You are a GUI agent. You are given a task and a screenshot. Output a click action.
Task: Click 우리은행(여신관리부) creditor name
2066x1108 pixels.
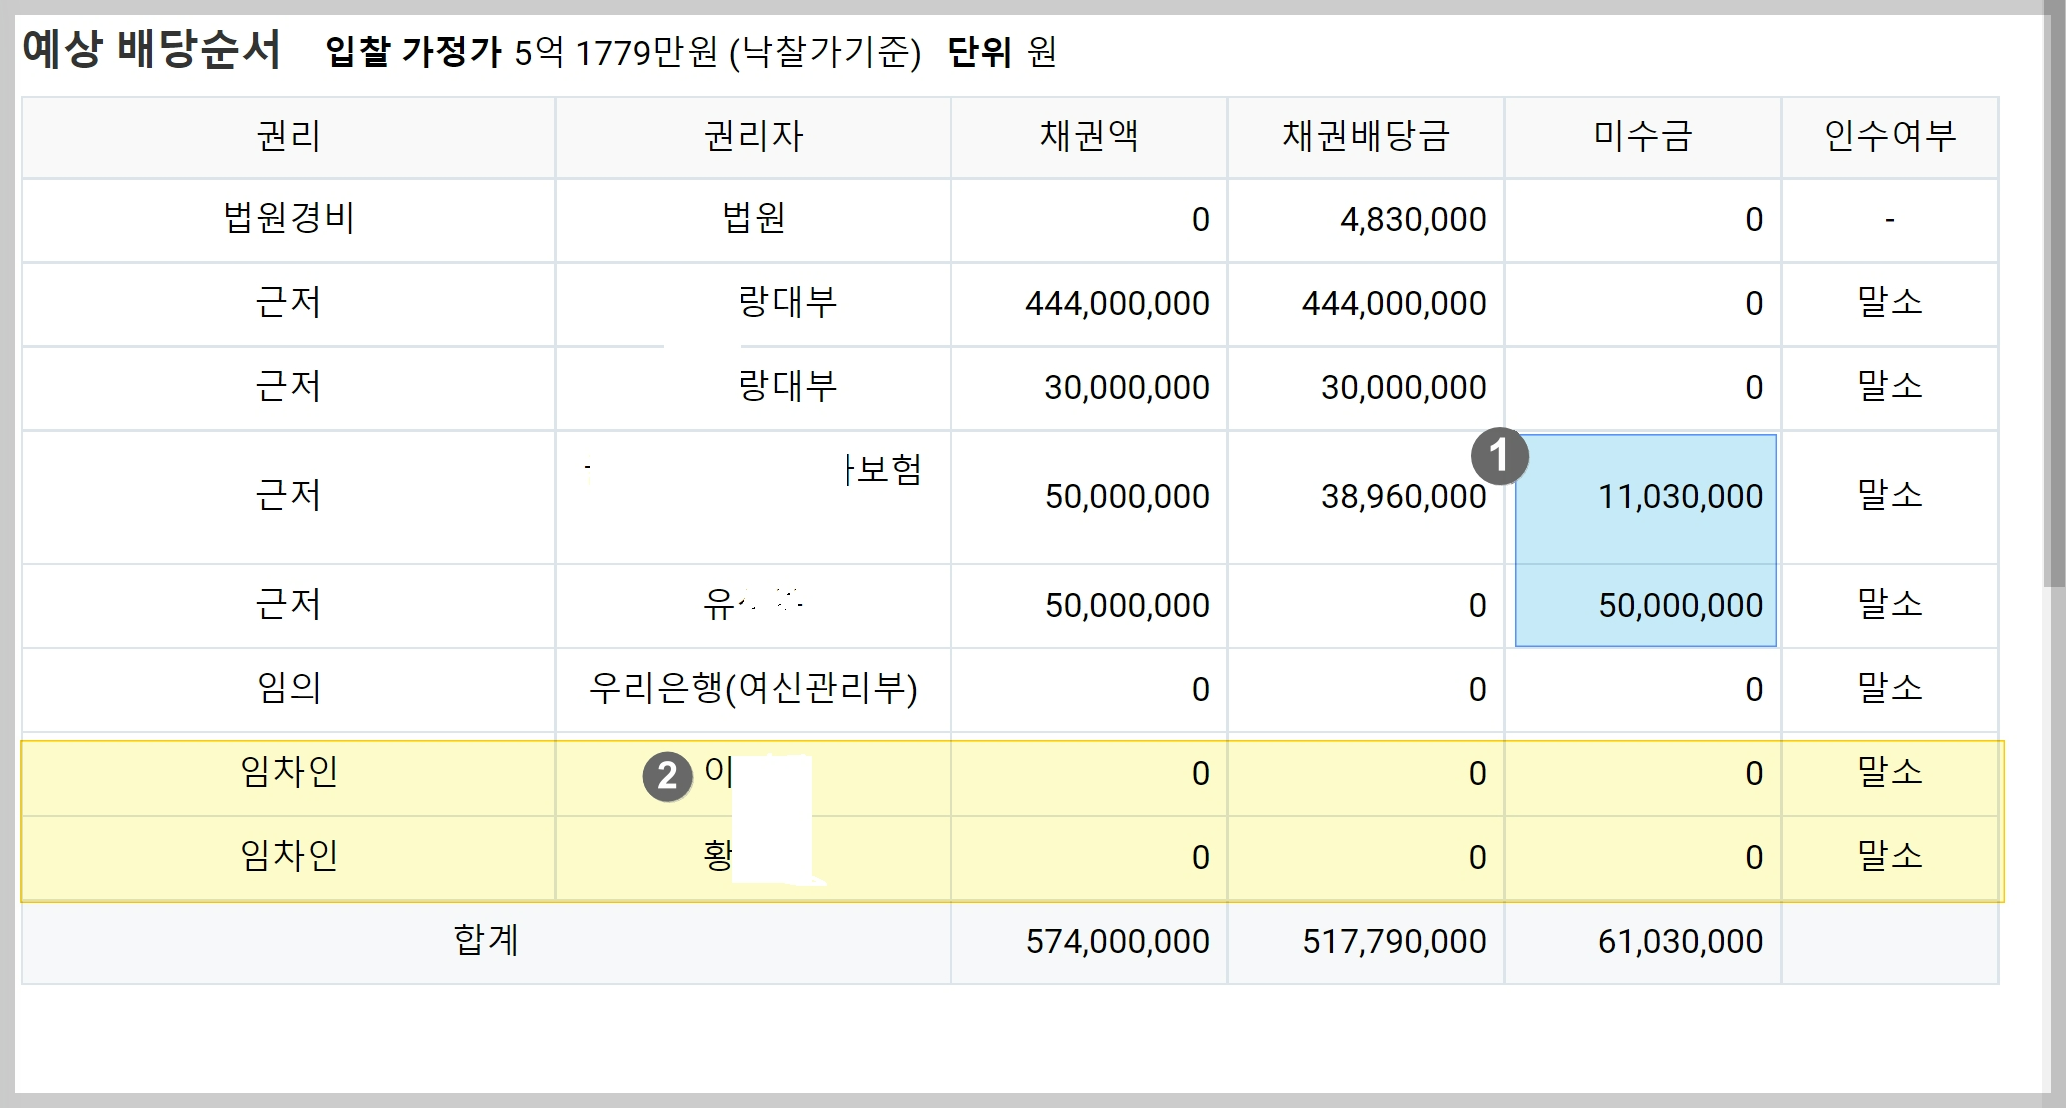(x=753, y=689)
